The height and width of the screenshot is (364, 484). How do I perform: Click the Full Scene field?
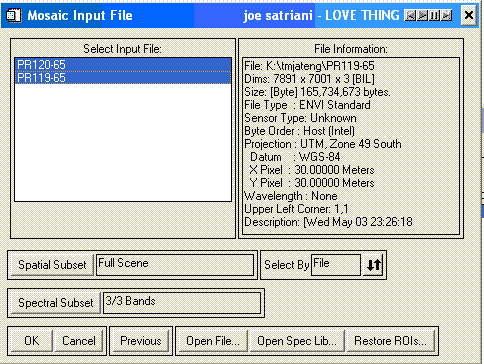(x=175, y=265)
